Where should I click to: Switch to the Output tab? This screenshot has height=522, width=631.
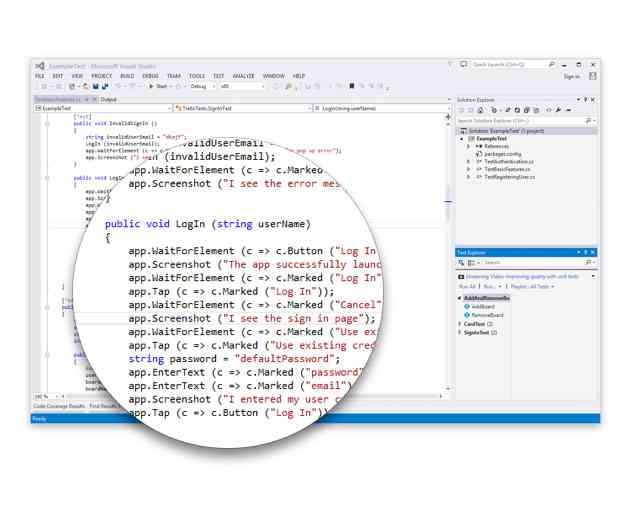click(108, 99)
